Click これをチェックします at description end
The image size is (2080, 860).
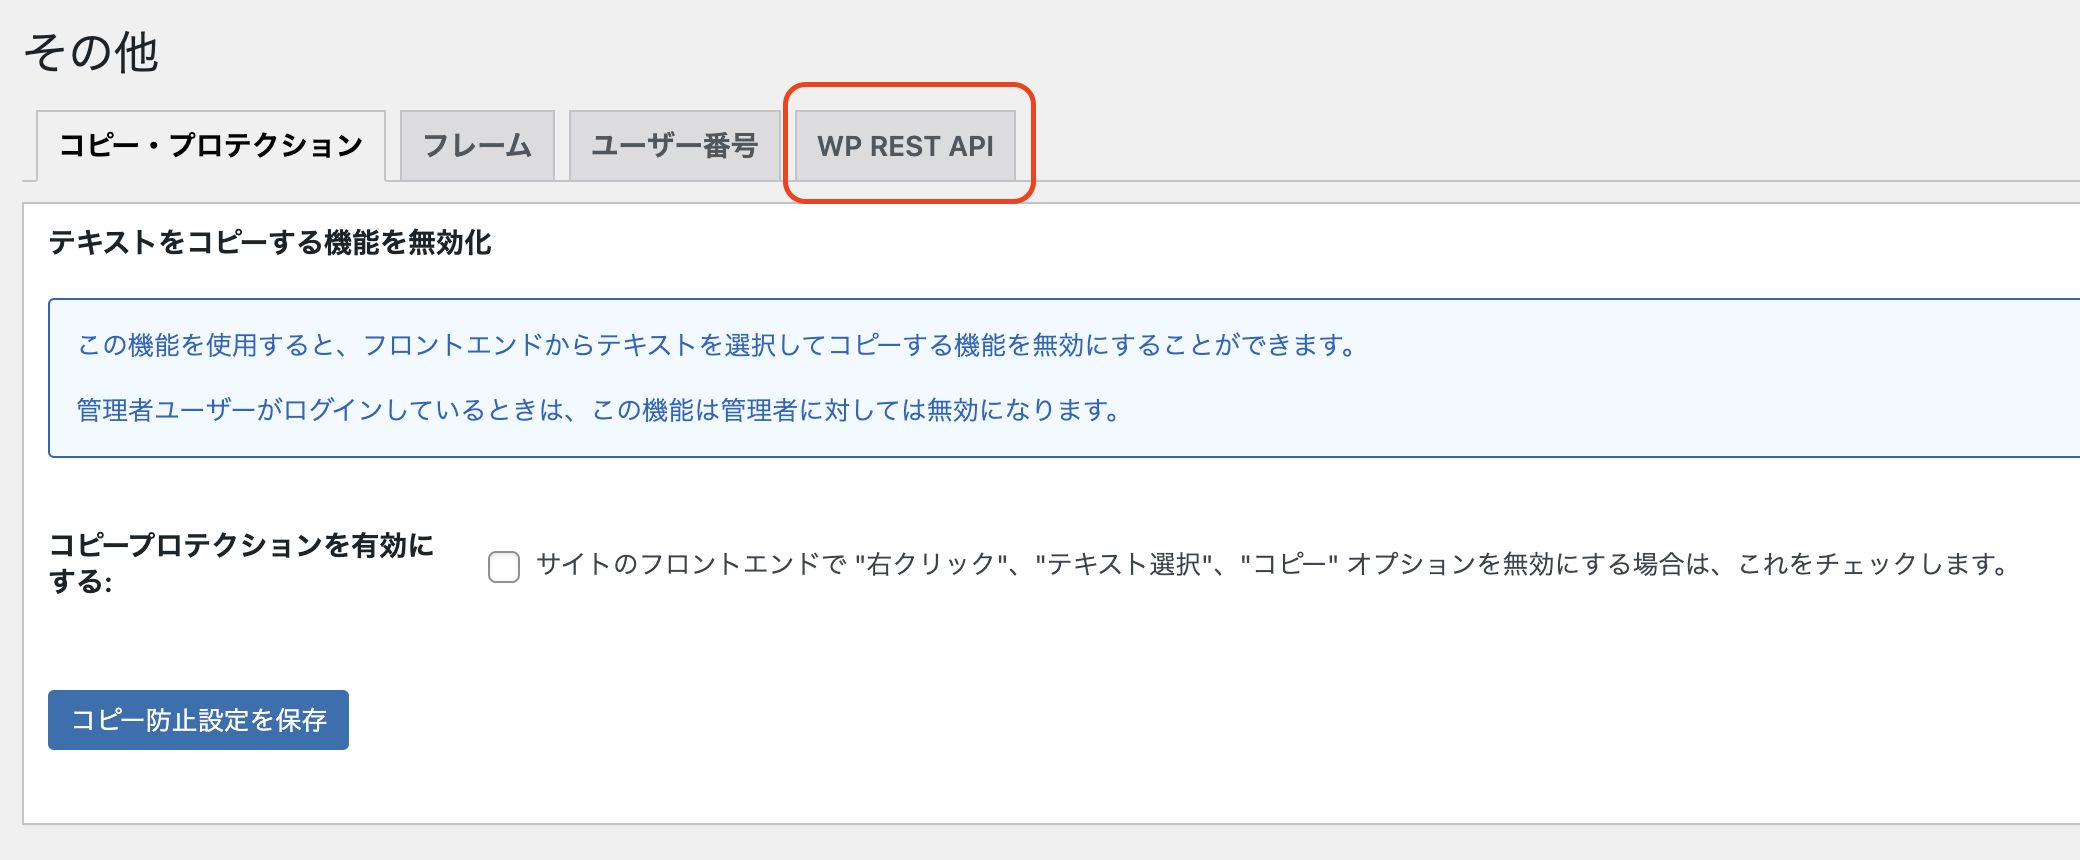tap(1873, 565)
